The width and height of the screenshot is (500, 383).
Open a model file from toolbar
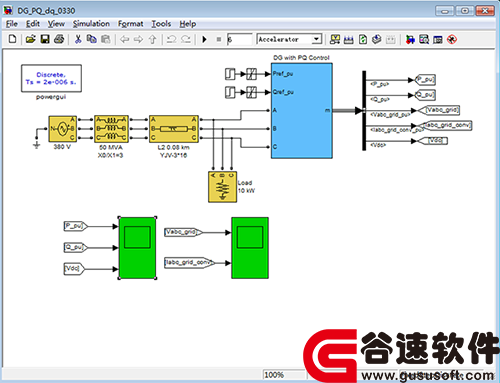point(30,39)
